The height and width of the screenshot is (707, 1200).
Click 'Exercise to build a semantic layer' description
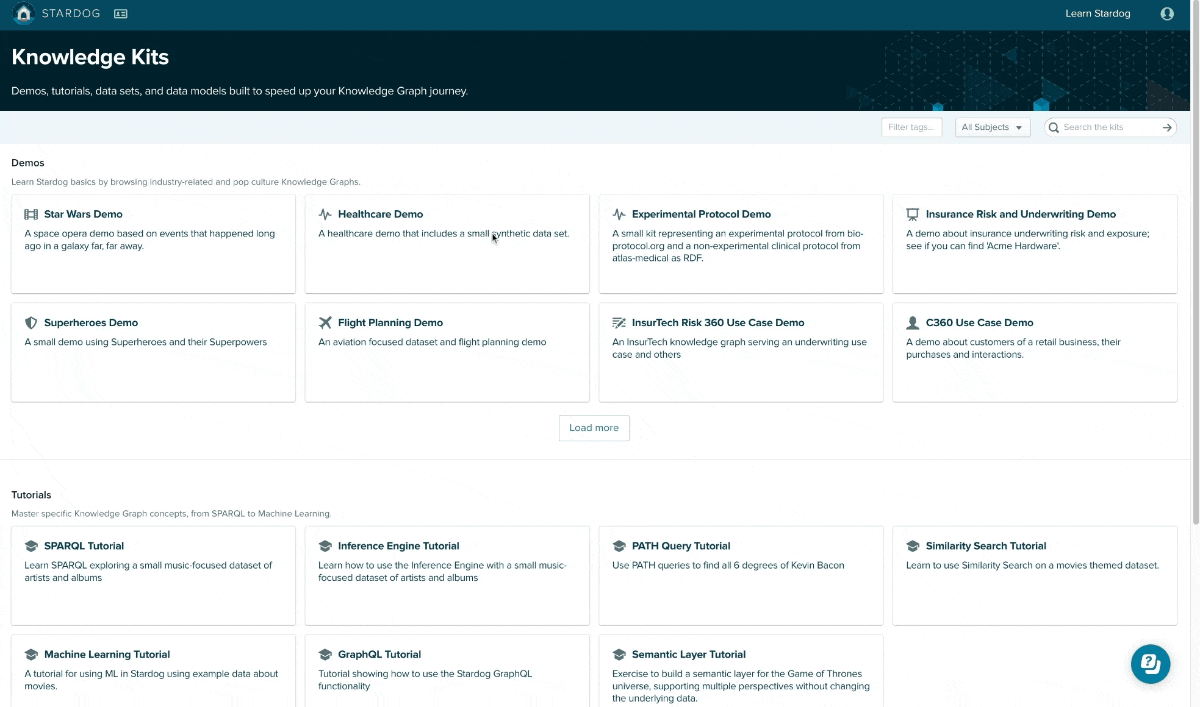[741, 686]
